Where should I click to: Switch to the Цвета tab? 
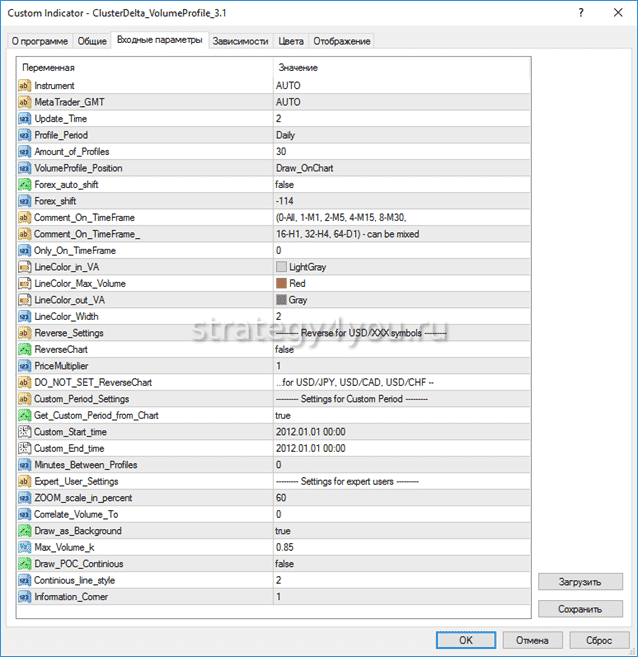click(x=290, y=41)
